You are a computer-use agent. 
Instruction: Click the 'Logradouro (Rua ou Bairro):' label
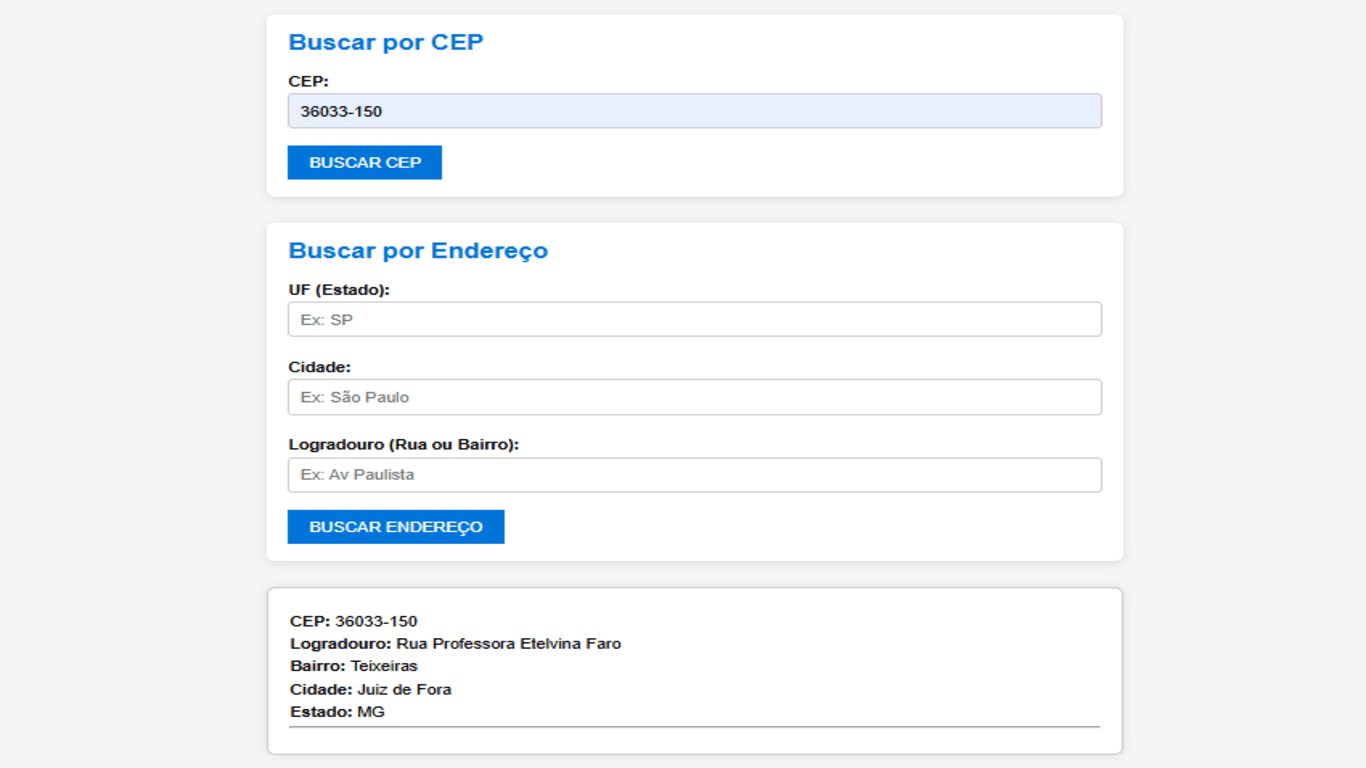click(403, 444)
